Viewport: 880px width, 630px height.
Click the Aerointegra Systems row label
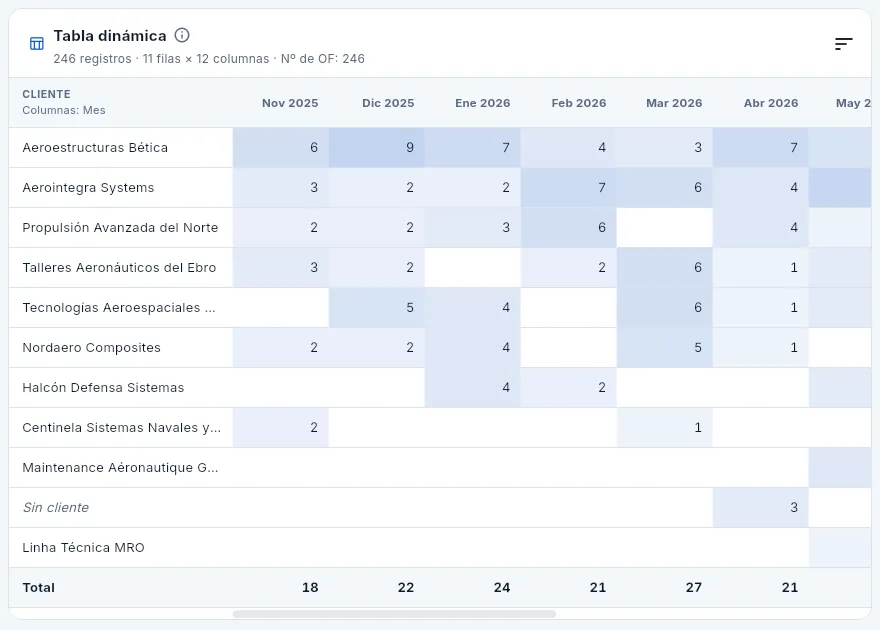[x=88, y=187]
